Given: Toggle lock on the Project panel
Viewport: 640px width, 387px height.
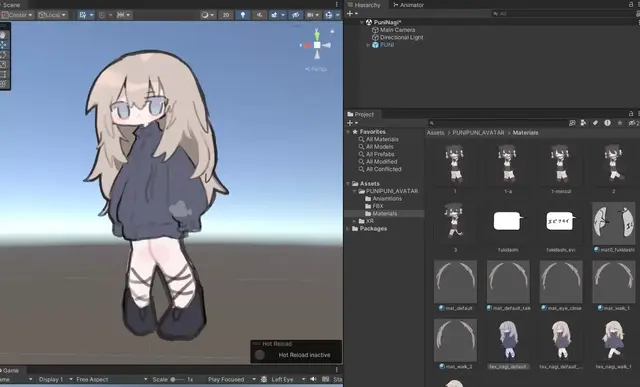Looking at the screenshot, I should pos(631,113).
